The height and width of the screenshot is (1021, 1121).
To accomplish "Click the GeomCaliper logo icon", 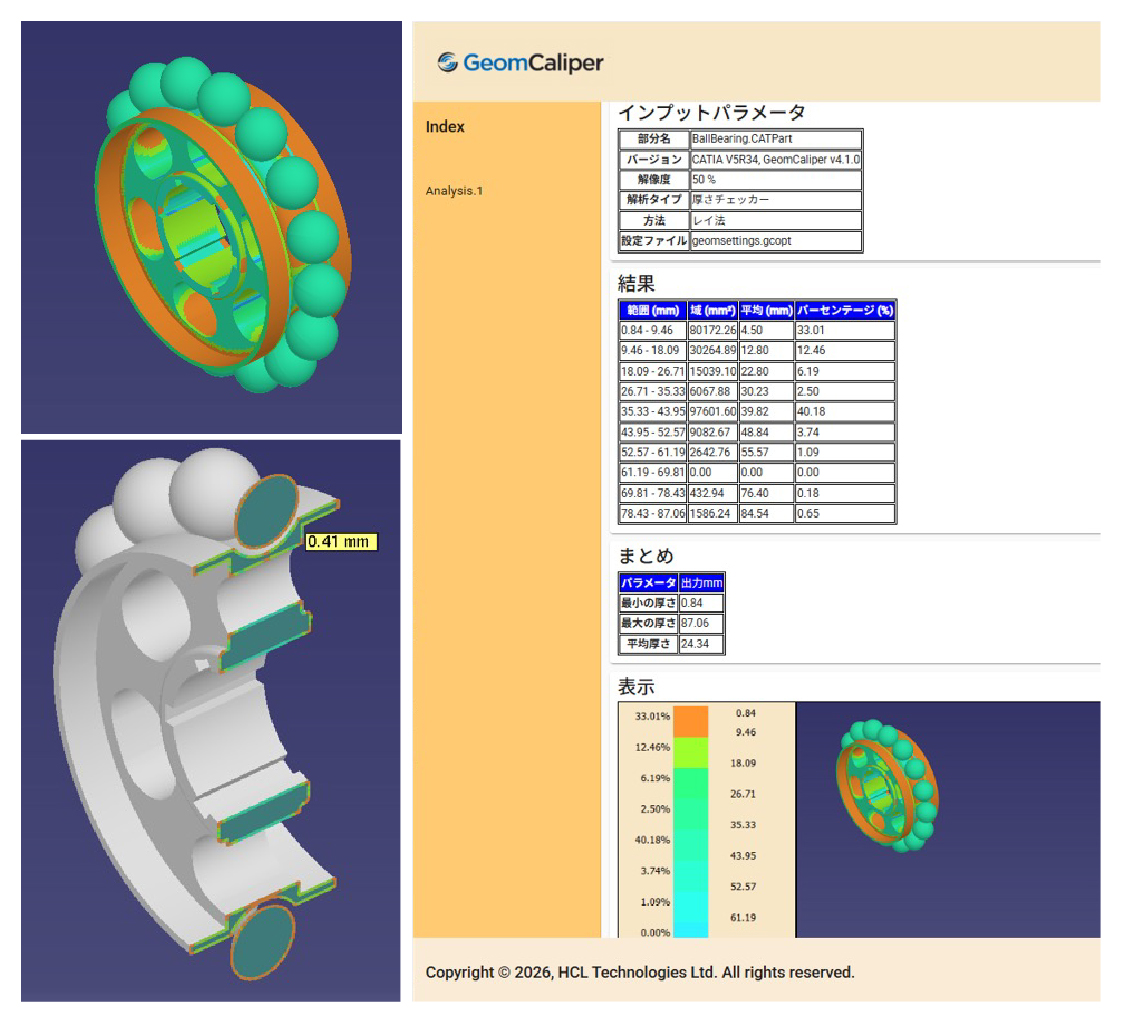I will (448, 62).
